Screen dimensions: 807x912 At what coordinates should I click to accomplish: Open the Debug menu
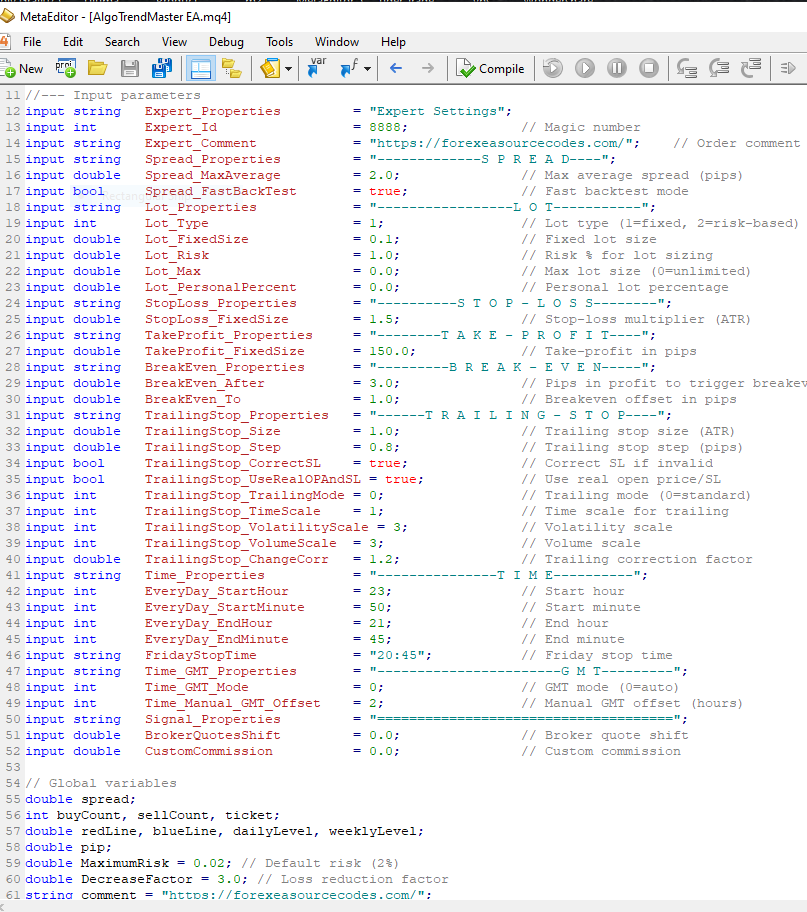[226, 42]
